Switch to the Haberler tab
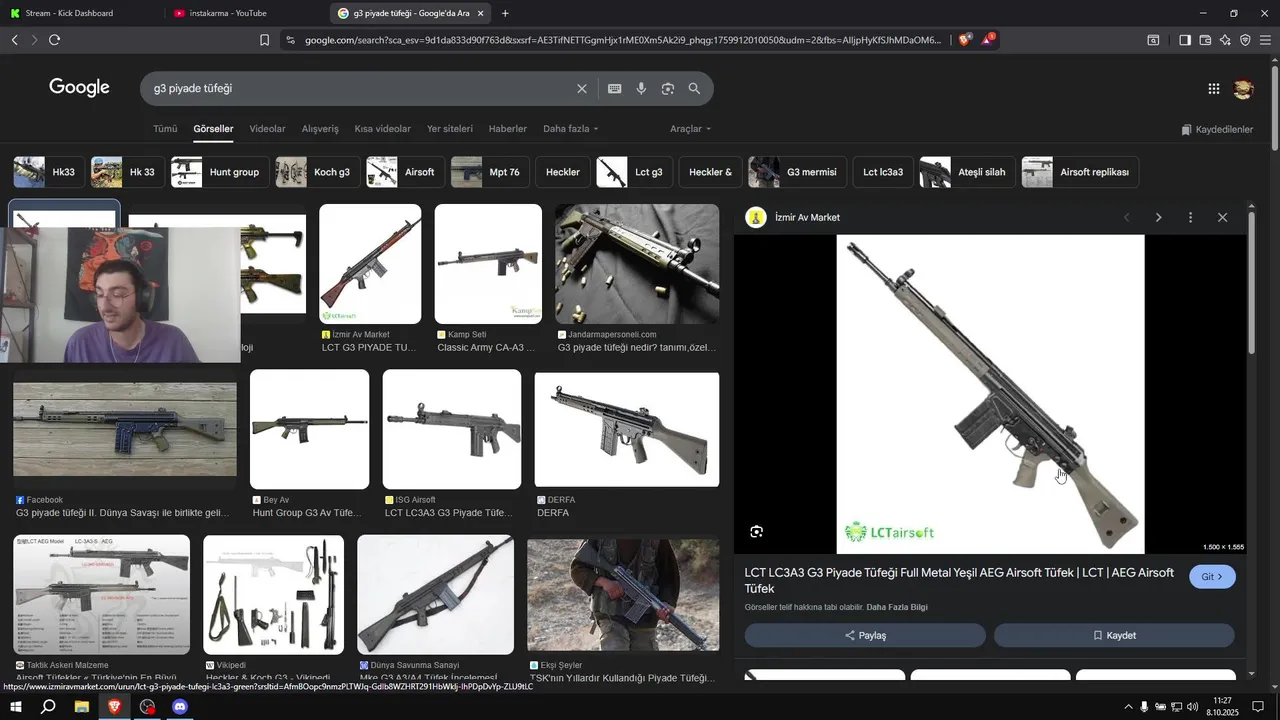1280x720 pixels. (x=508, y=129)
